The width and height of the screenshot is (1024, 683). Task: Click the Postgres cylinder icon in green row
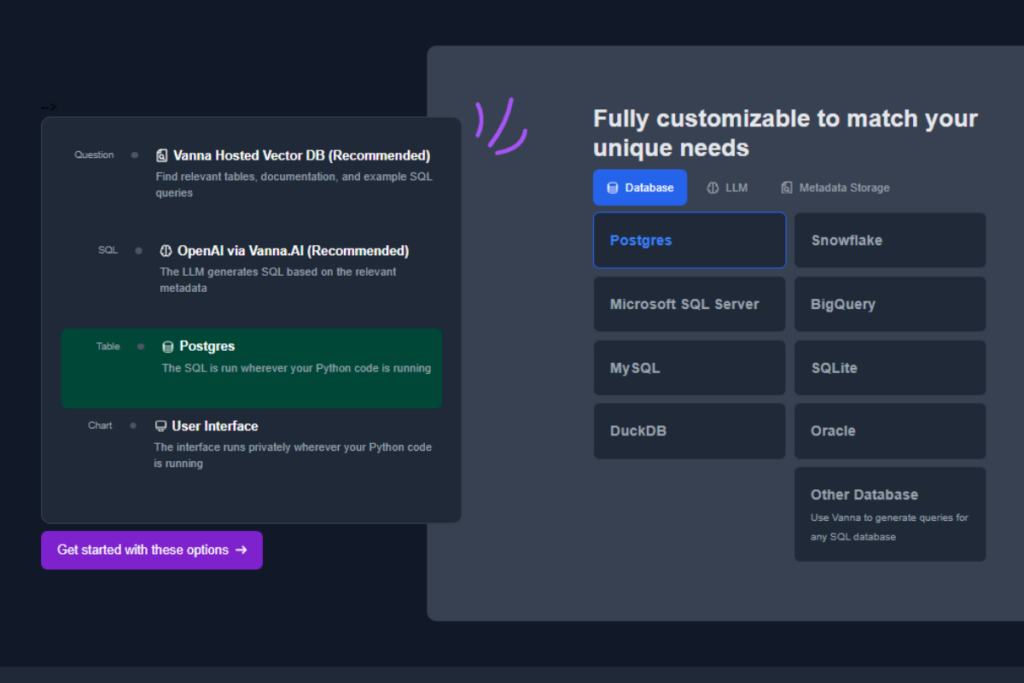pyautogui.click(x=168, y=347)
